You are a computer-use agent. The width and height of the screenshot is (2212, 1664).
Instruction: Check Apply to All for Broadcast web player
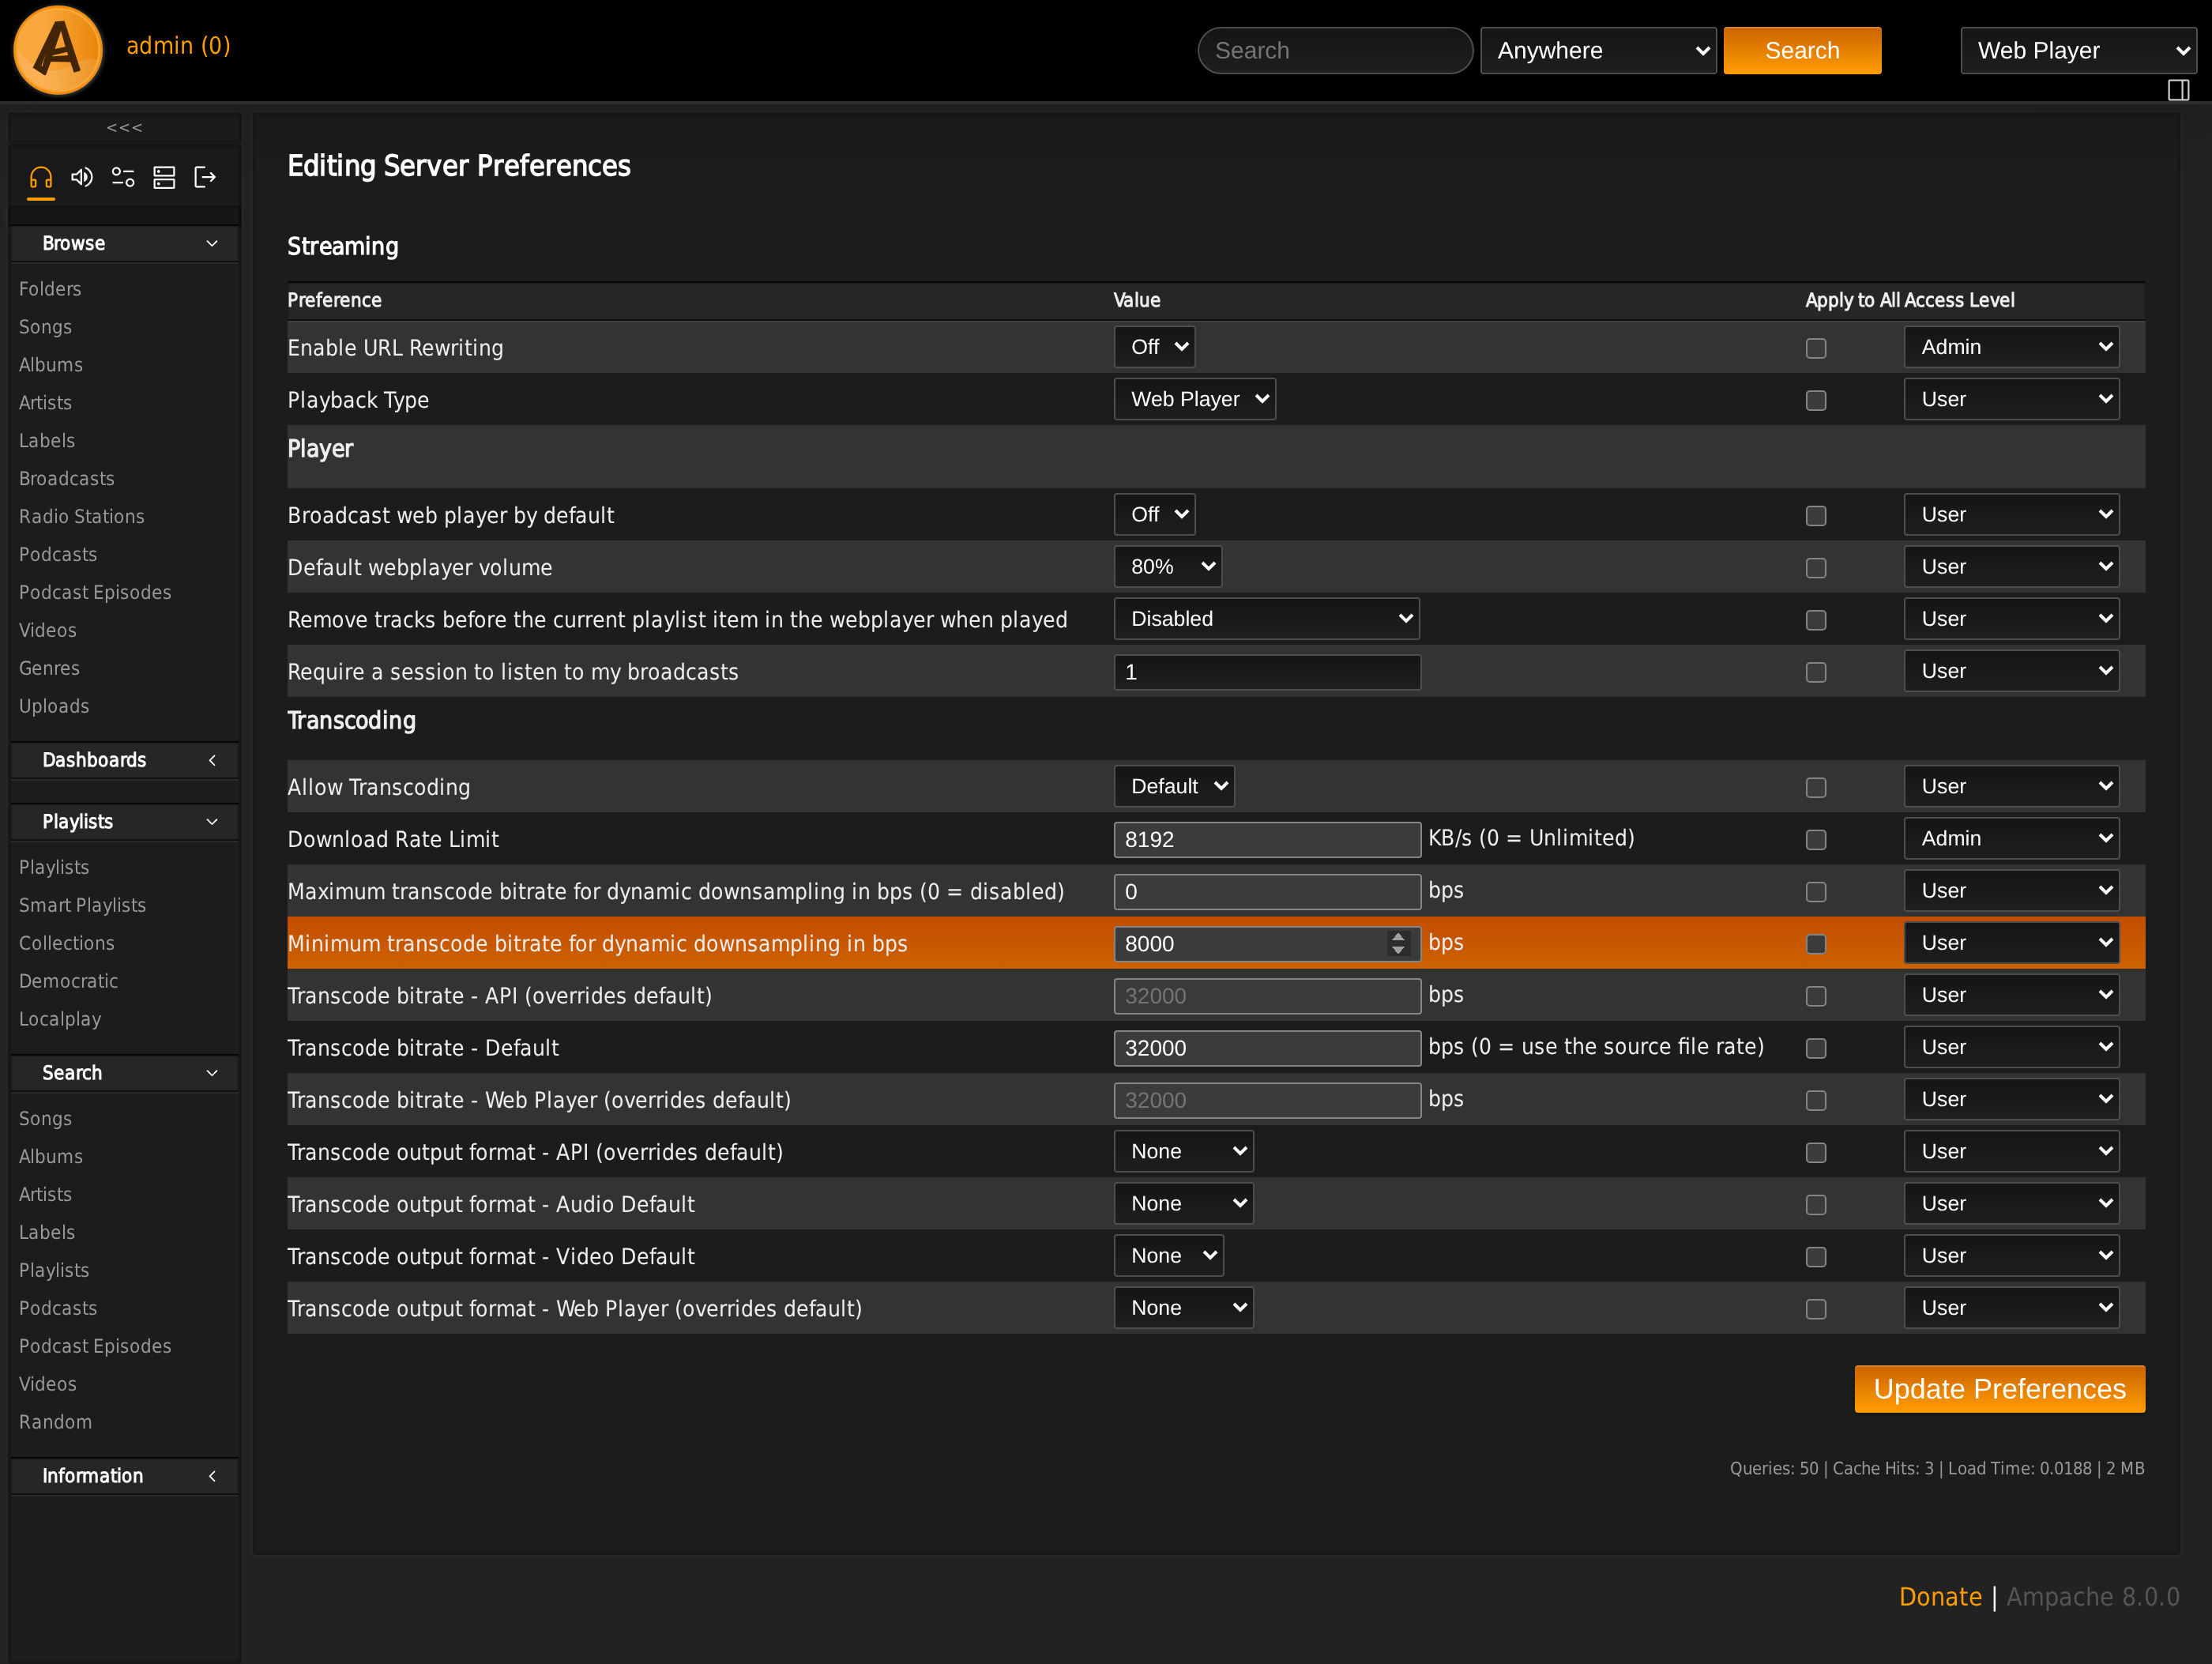pyautogui.click(x=1816, y=516)
